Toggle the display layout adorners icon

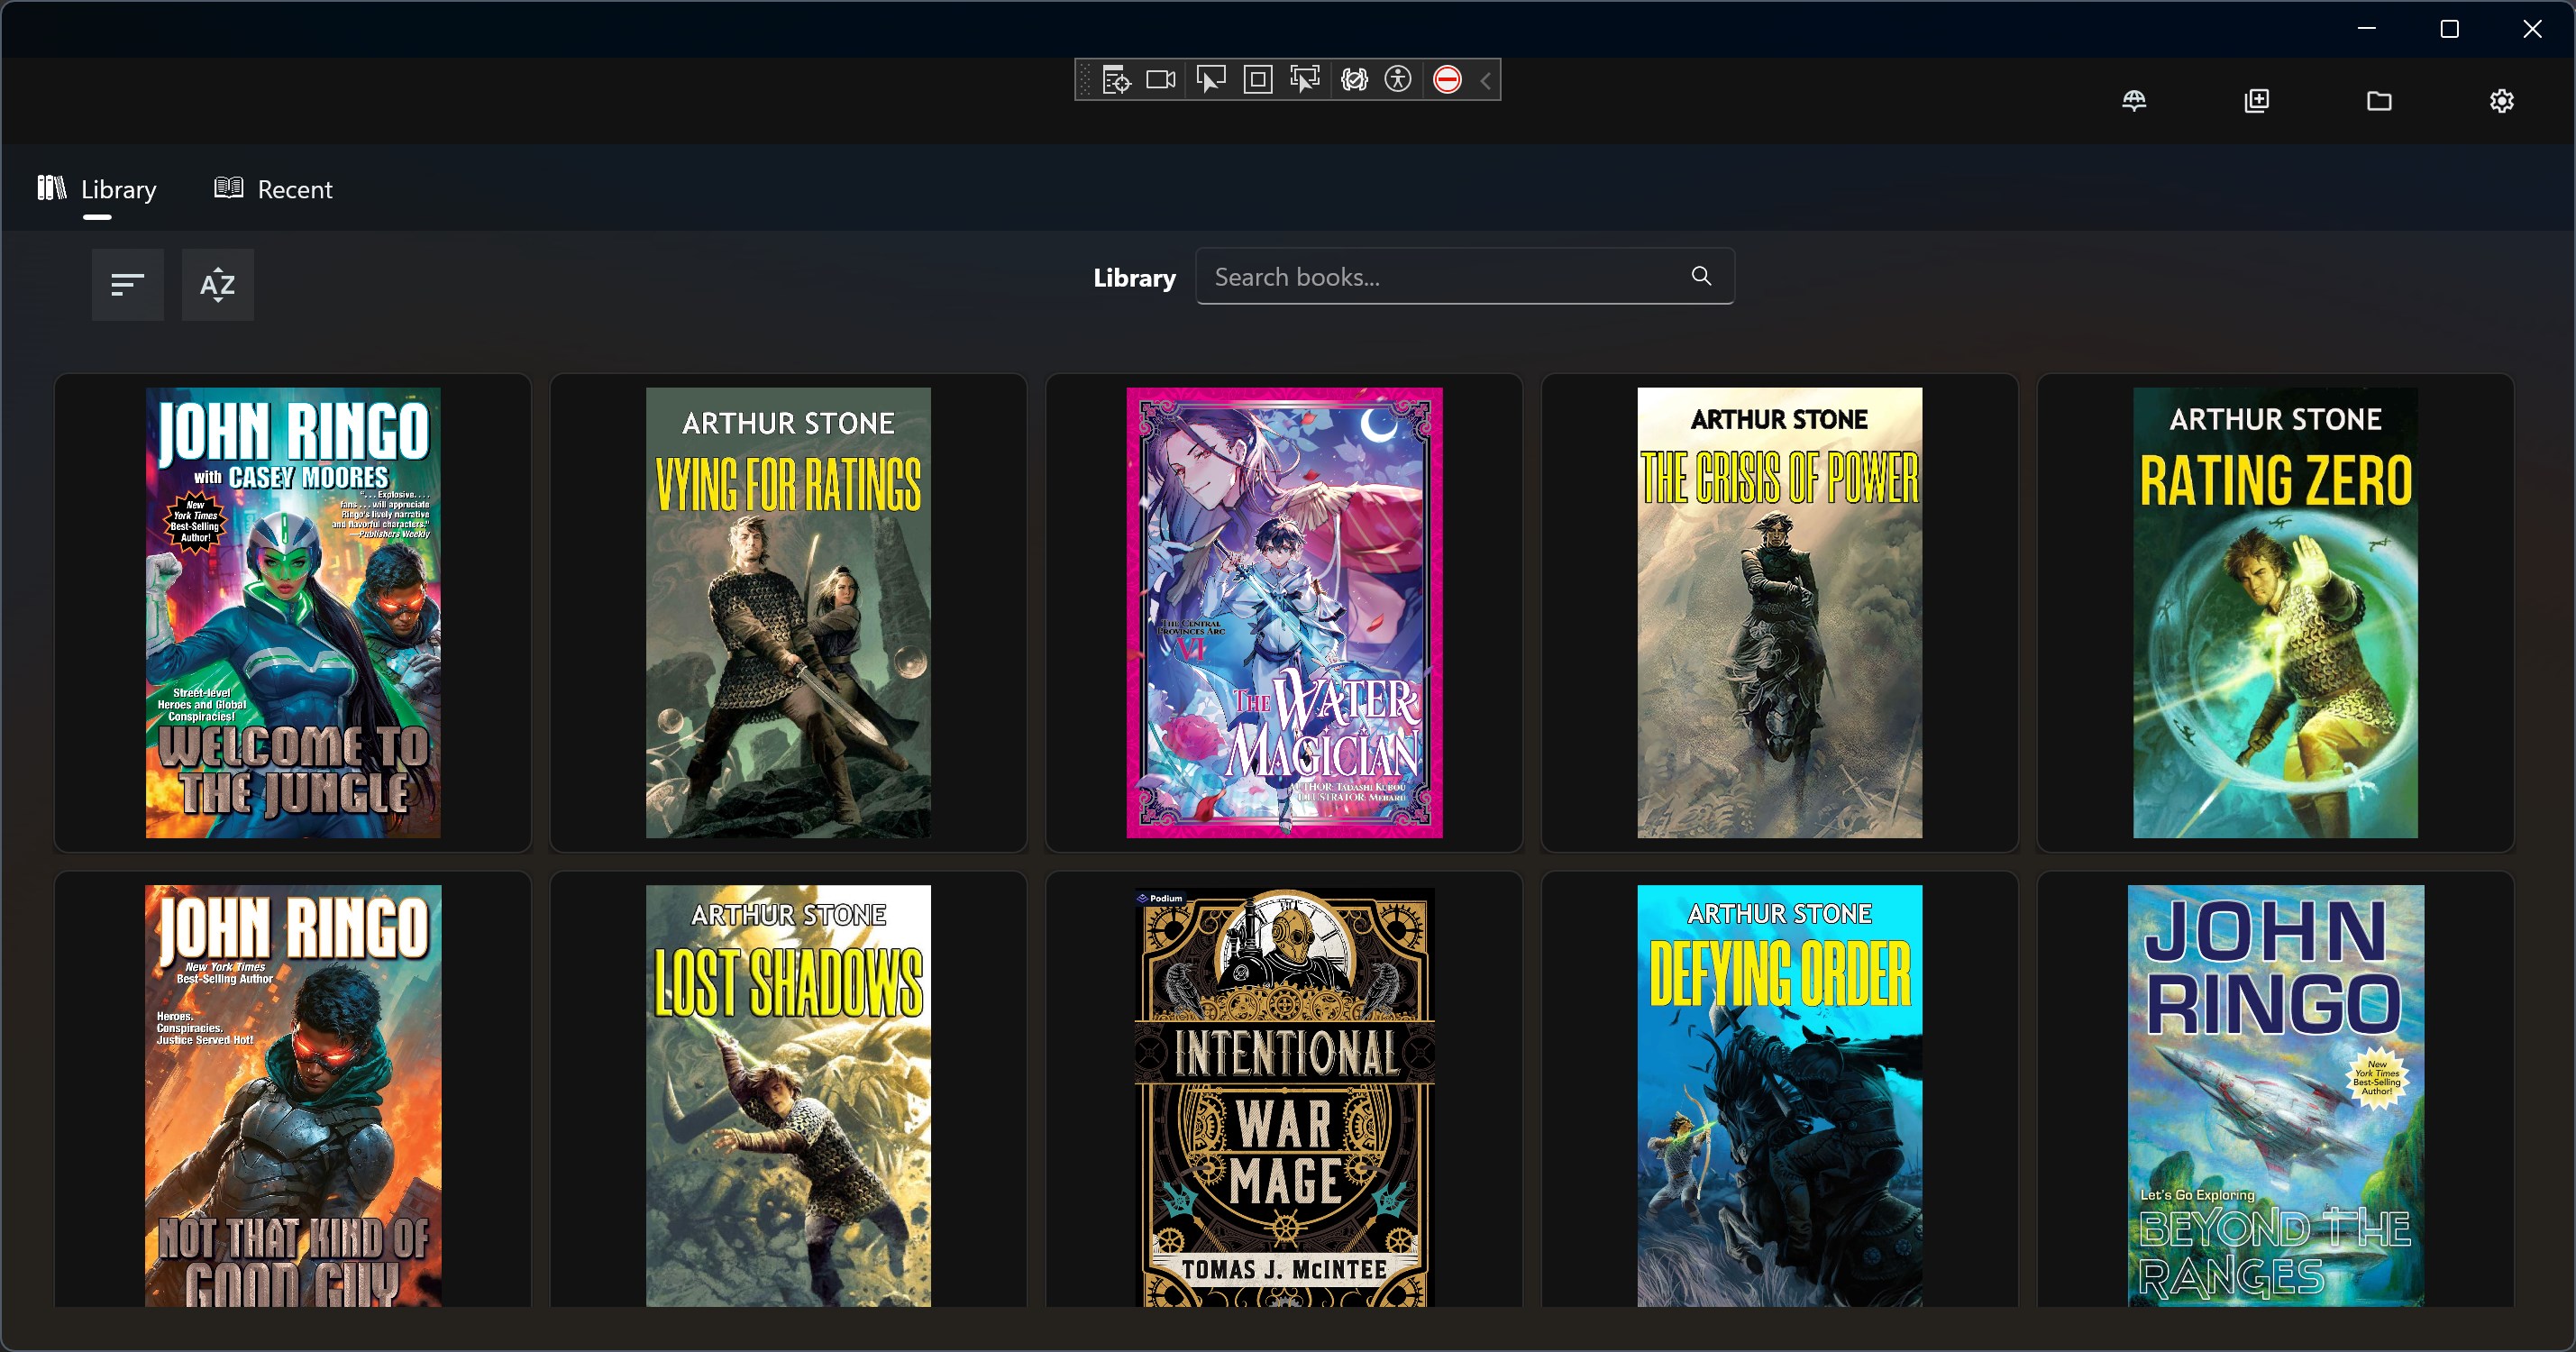1258,80
